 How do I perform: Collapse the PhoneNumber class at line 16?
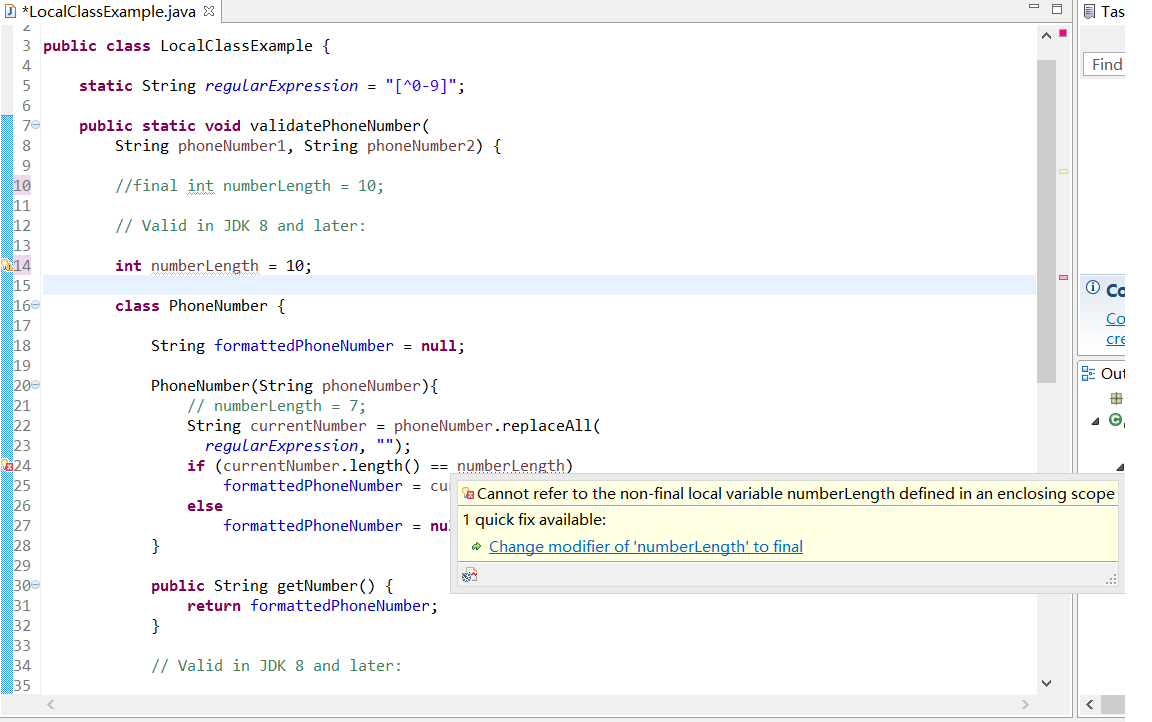point(35,305)
